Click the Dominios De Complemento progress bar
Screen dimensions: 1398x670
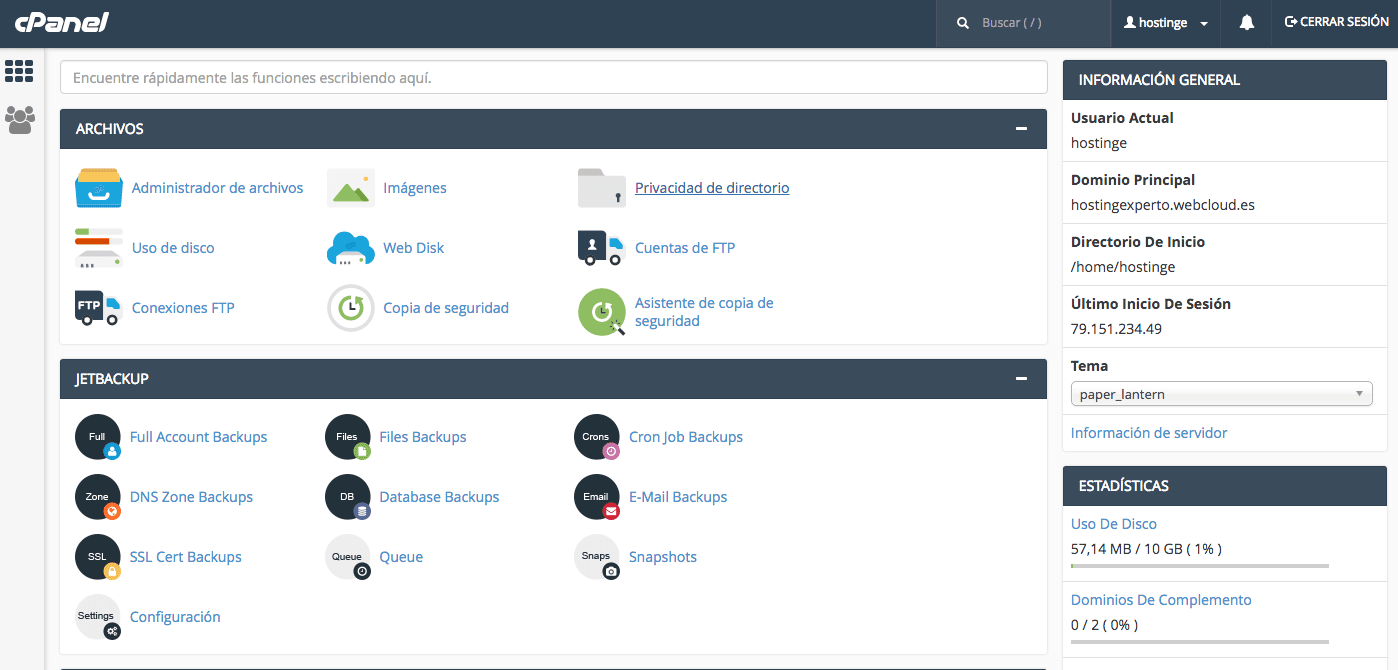[1200, 642]
